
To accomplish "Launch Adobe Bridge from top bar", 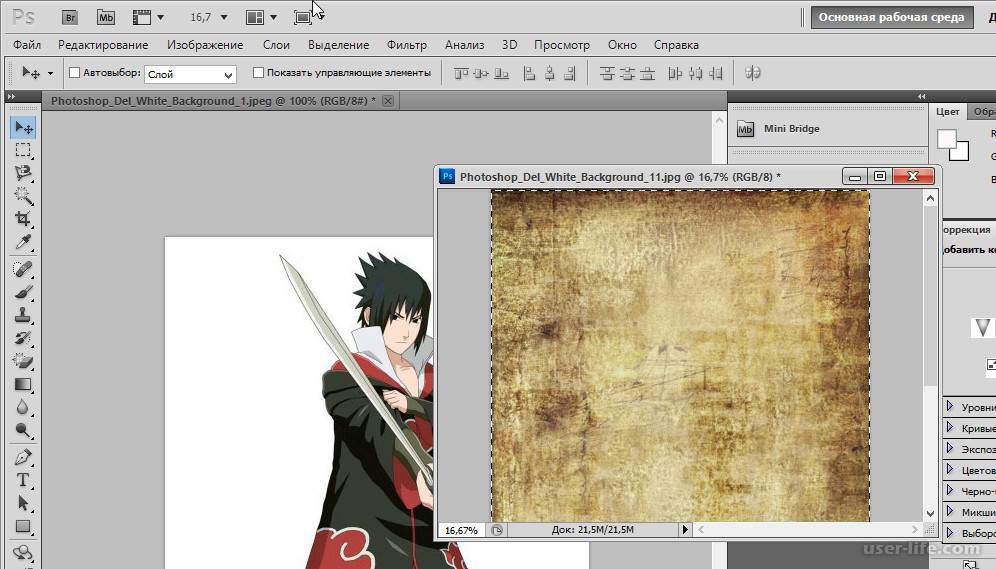I will [69, 17].
